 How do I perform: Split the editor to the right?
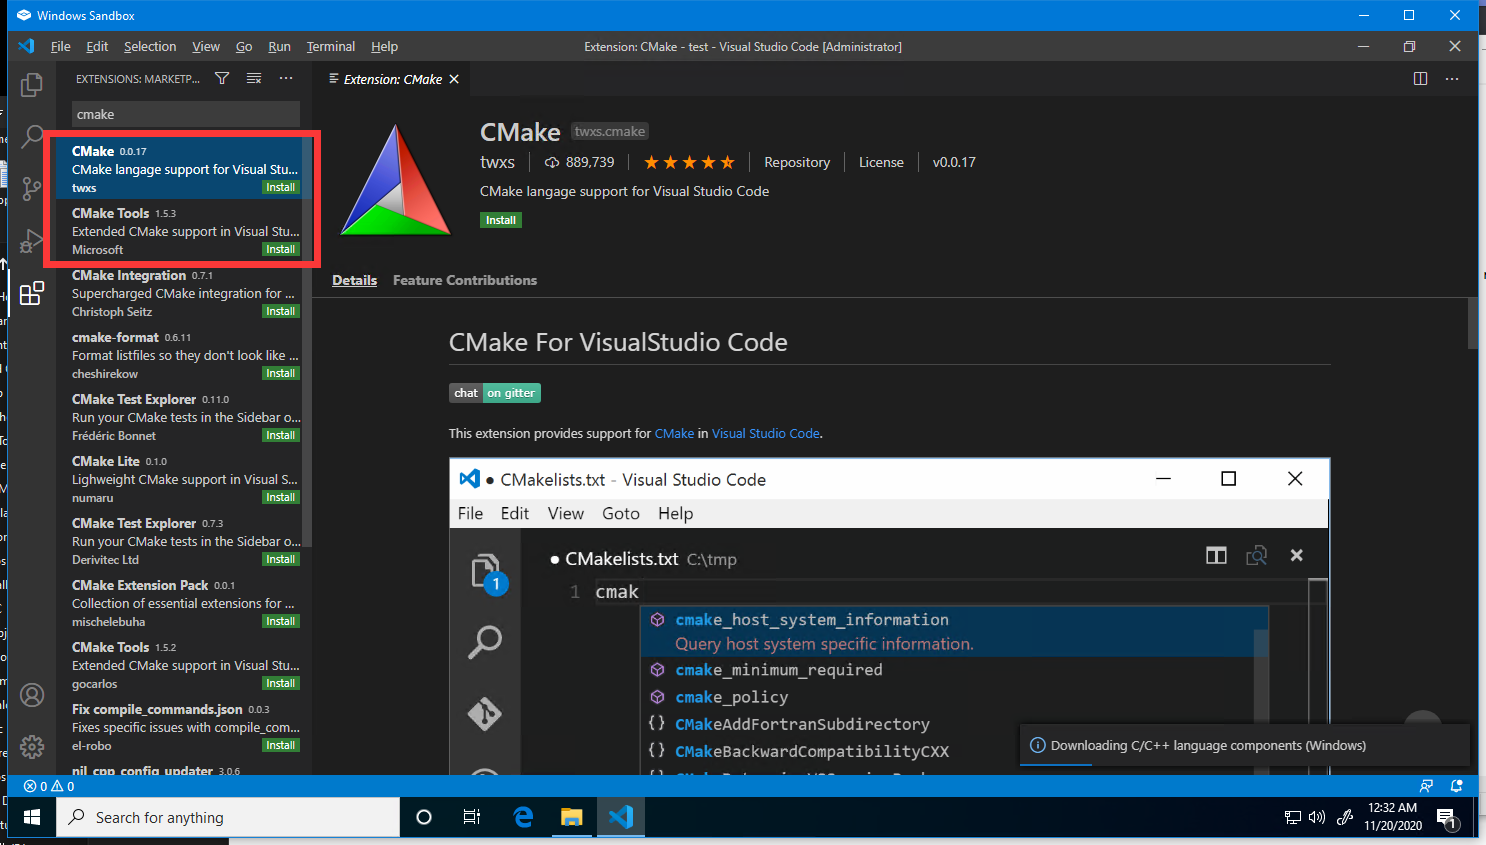point(1420,79)
